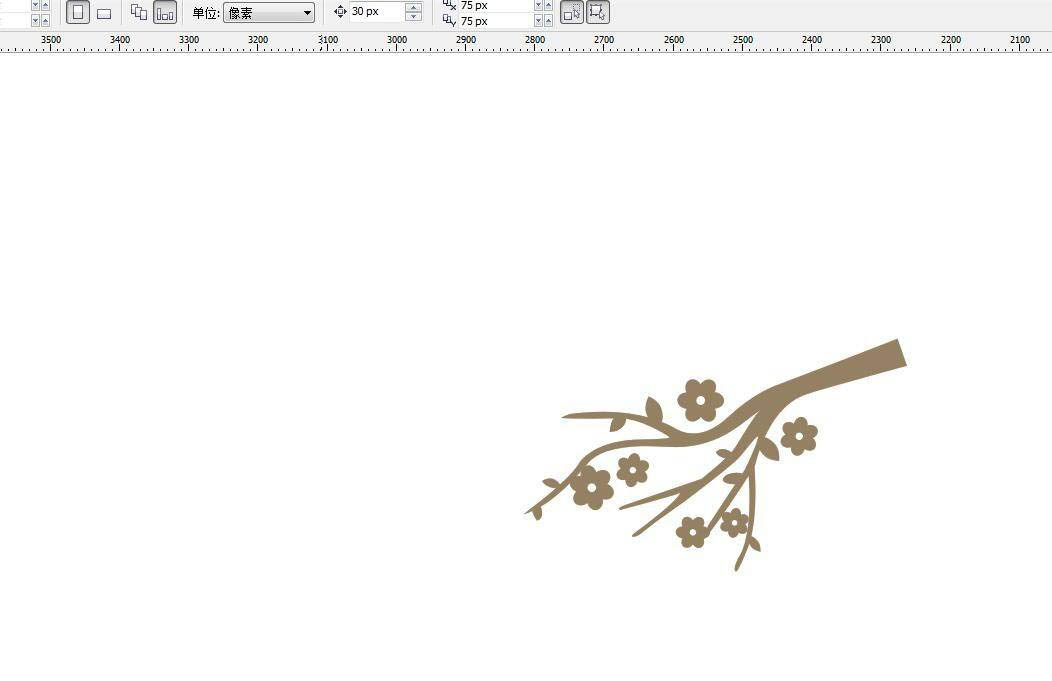Image resolution: width=1052 pixels, height=681 pixels.
Task: Open the units dropdown showing 像素
Action: [x=268, y=13]
